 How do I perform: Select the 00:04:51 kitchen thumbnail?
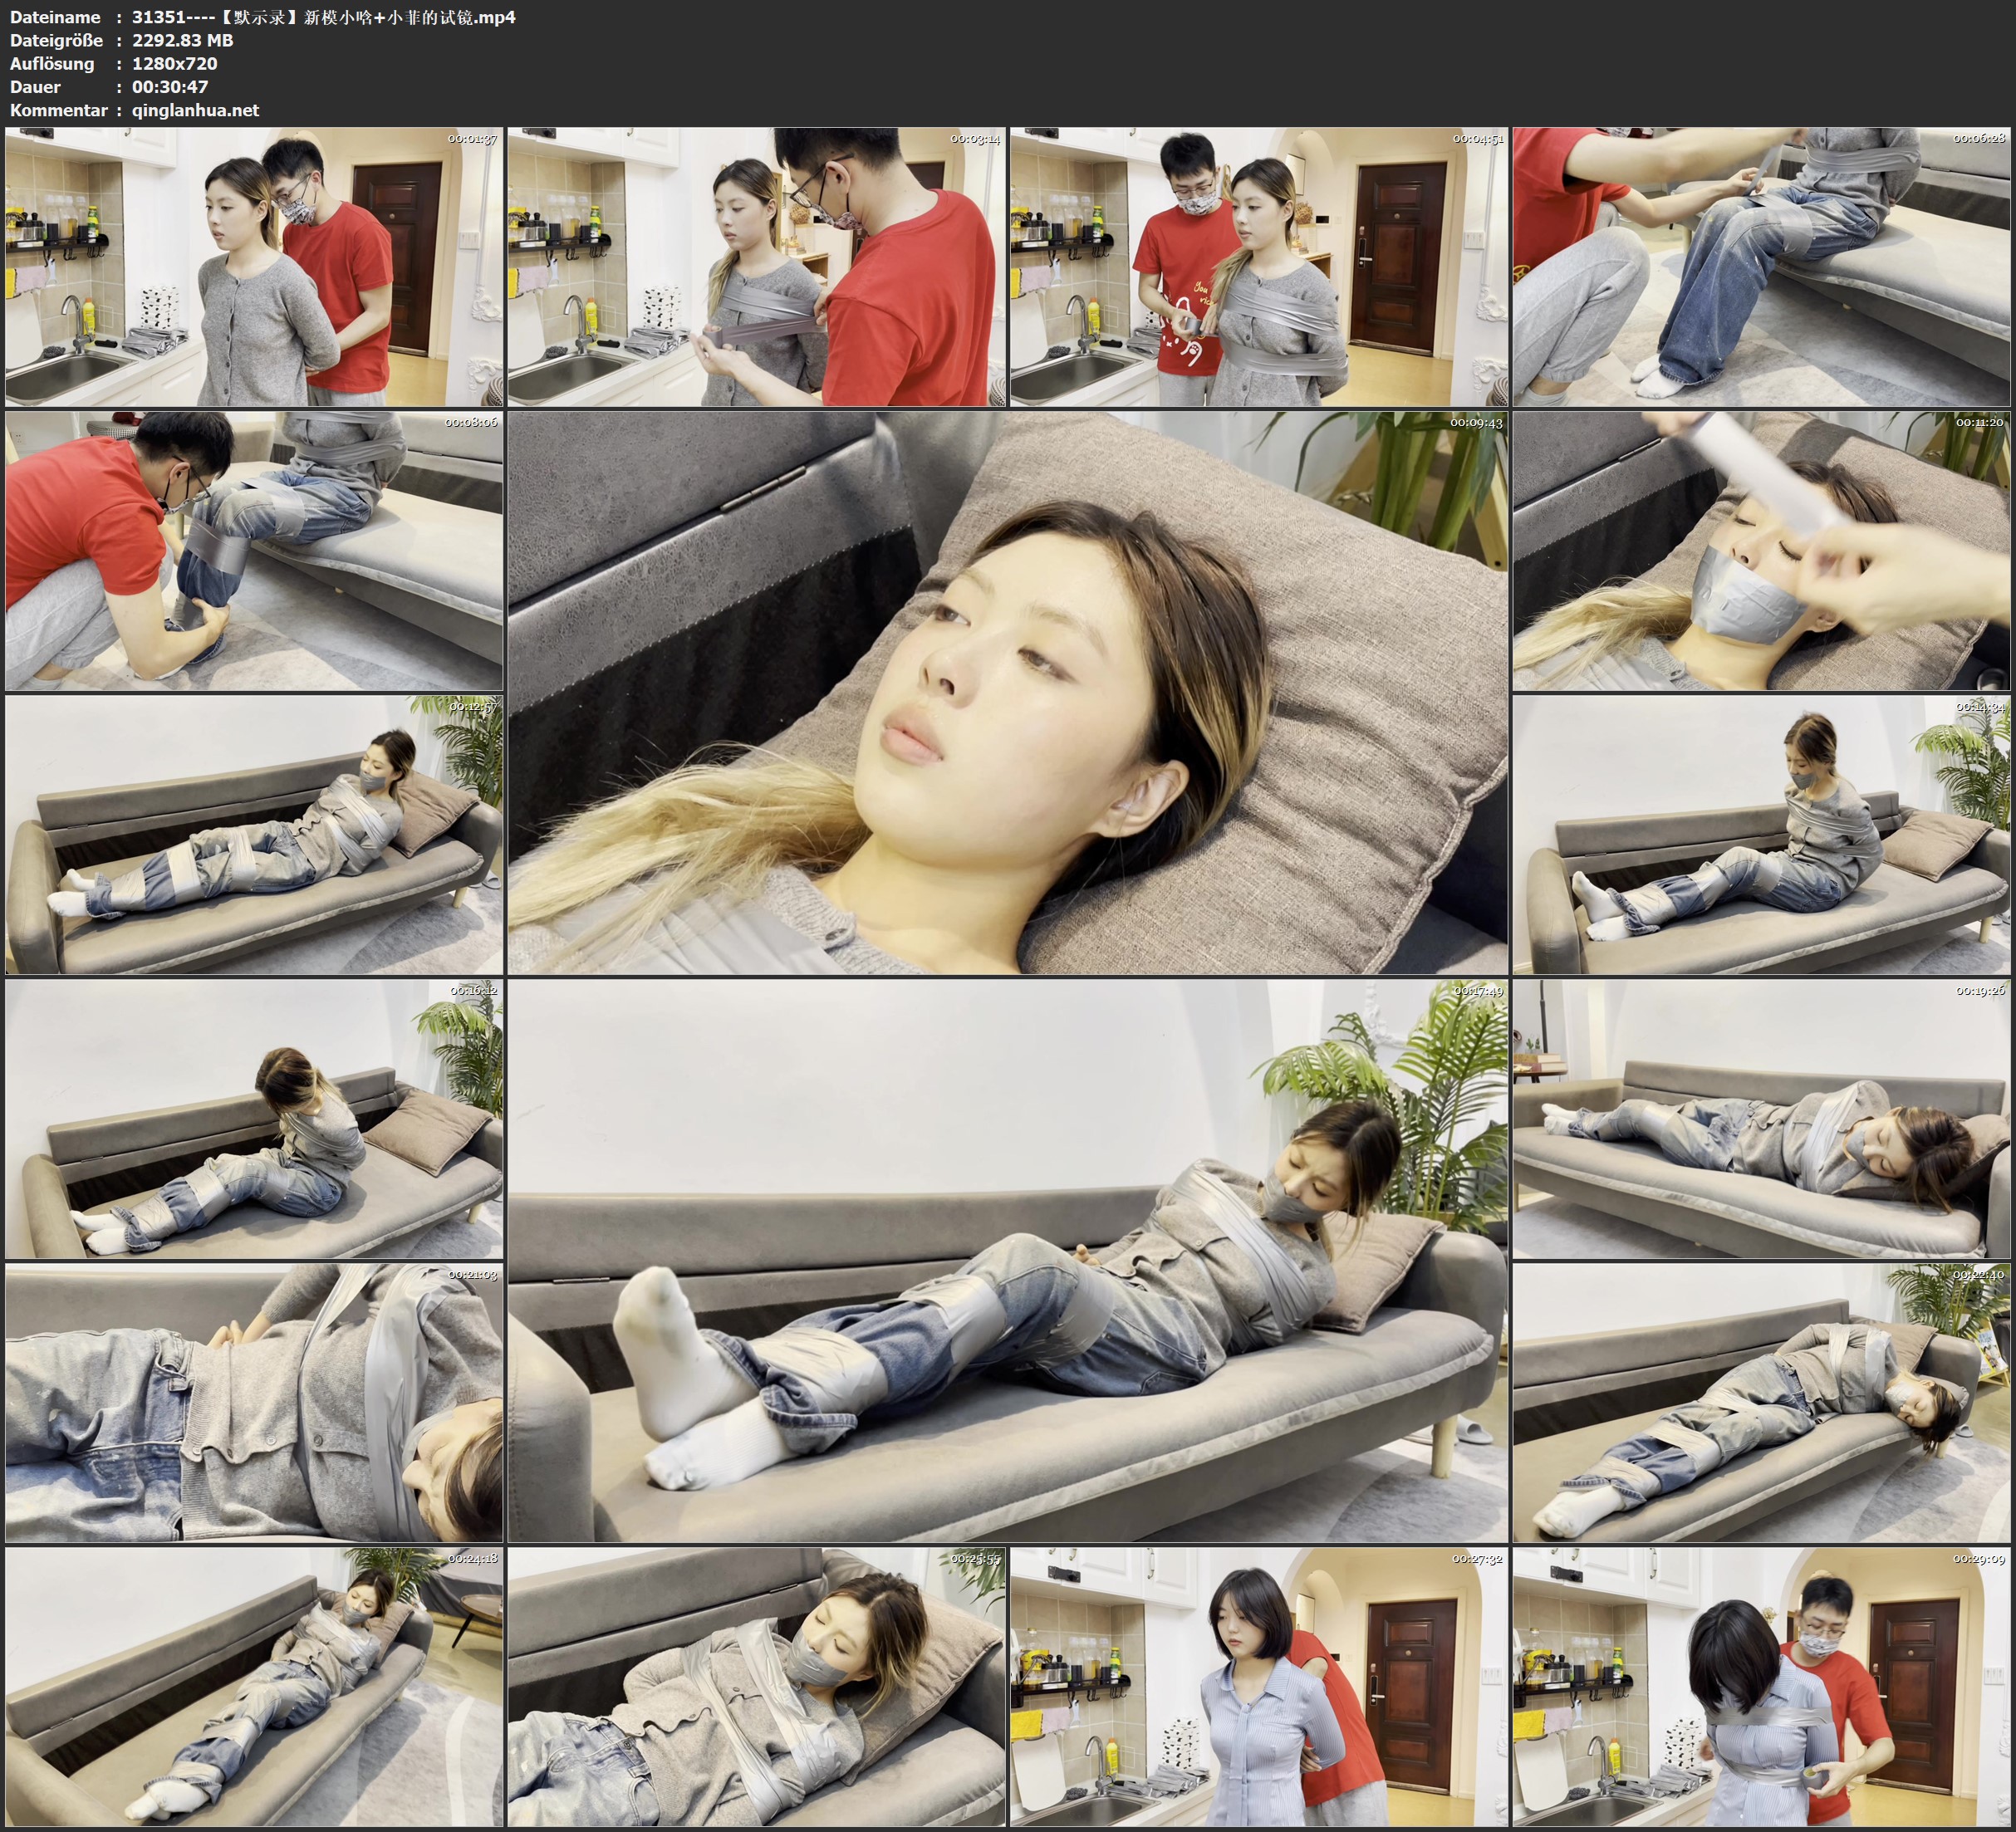tap(1258, 266)
